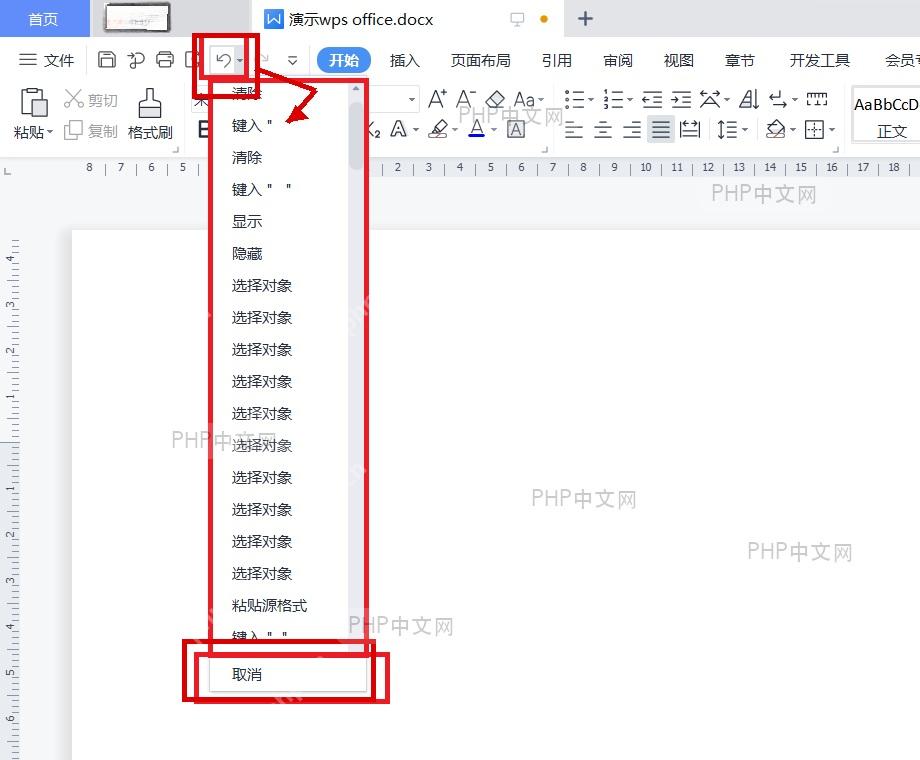The image size is (920, 760).
Task: Click the Export to PDF icon
Action: click(x=136, y=60)
